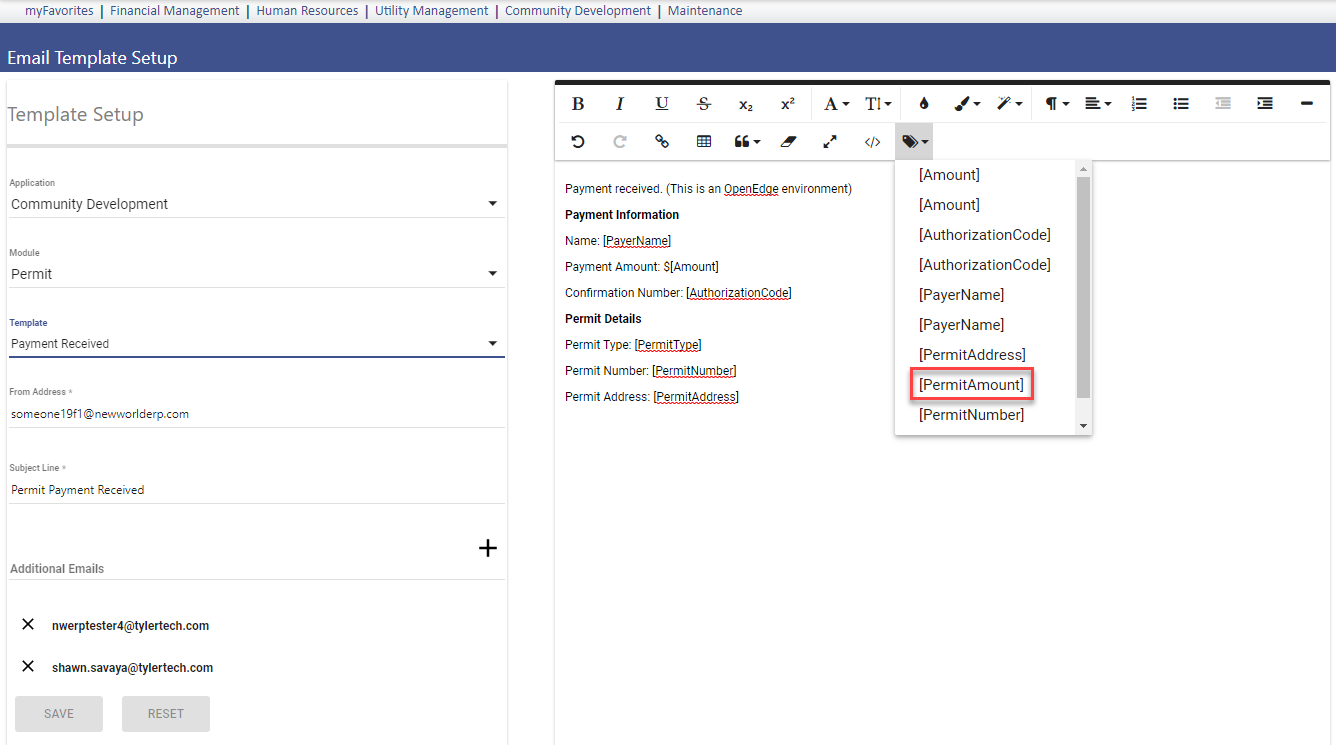Open the code view editor
Screen dimensions: 1336x745
click(x=872, y=142)
